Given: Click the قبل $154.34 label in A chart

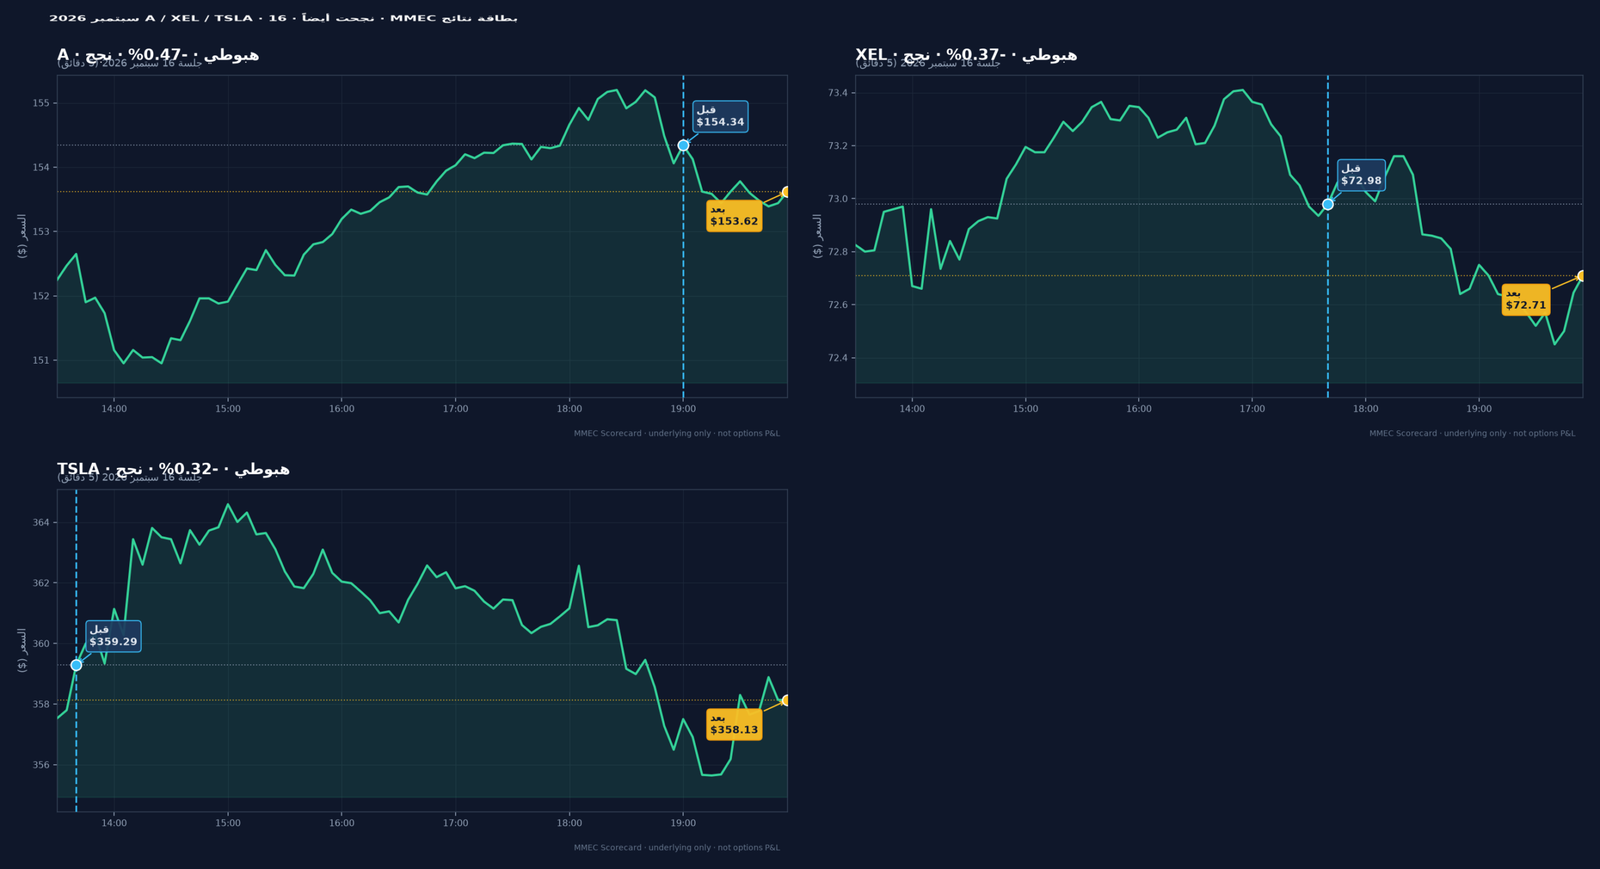Looking at the screenshot, I should pos(720,116).
